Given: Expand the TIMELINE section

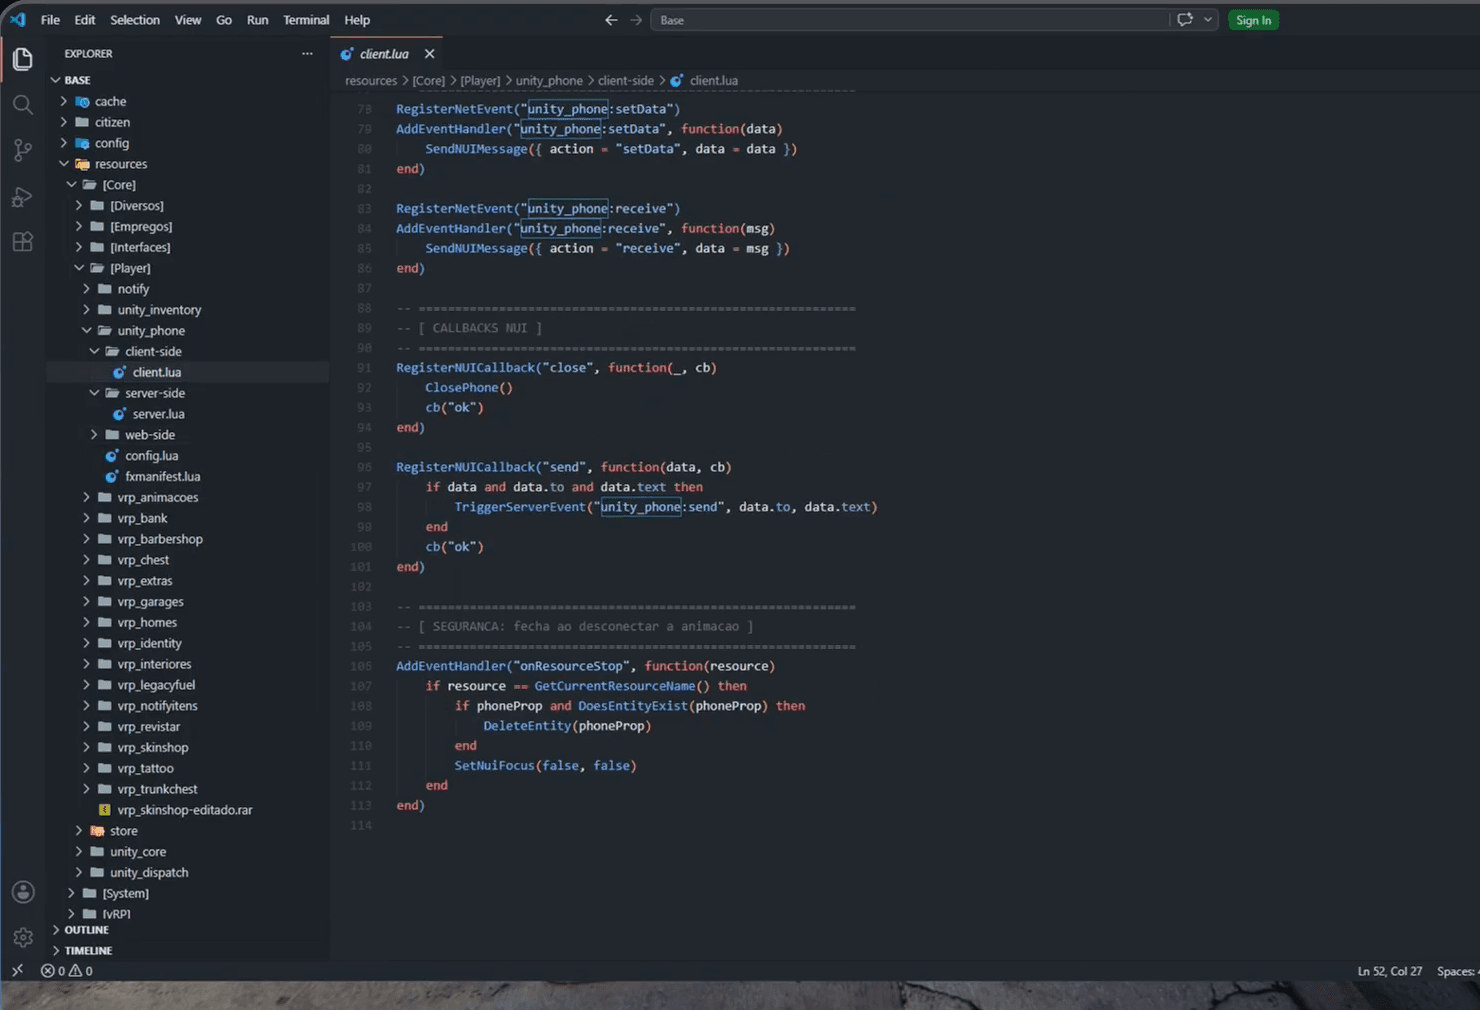Looking at the screenshot, I should point(188,951).
